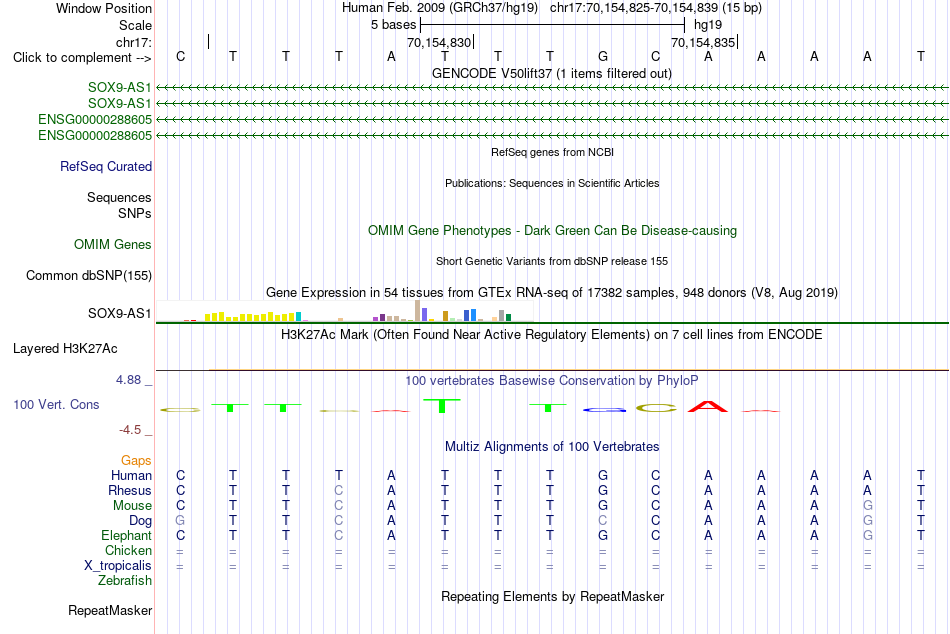This screenshot has height=634, width=950.
Task: Click the 'Human Feb. 2009 (GRCh37/hg19)' header text
Action: pos(440,8)
